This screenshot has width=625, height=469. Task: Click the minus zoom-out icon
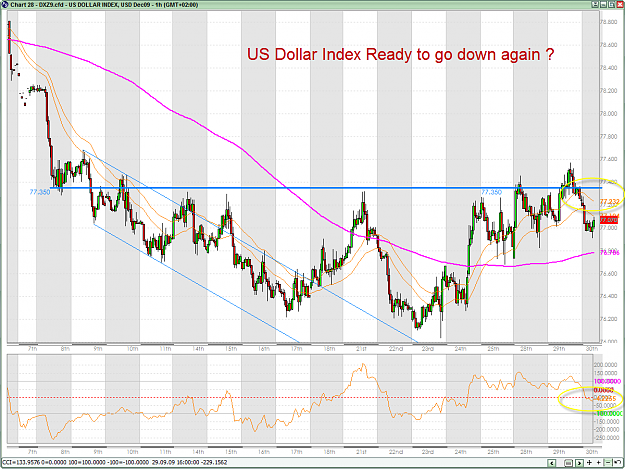[x=608, y=463]
